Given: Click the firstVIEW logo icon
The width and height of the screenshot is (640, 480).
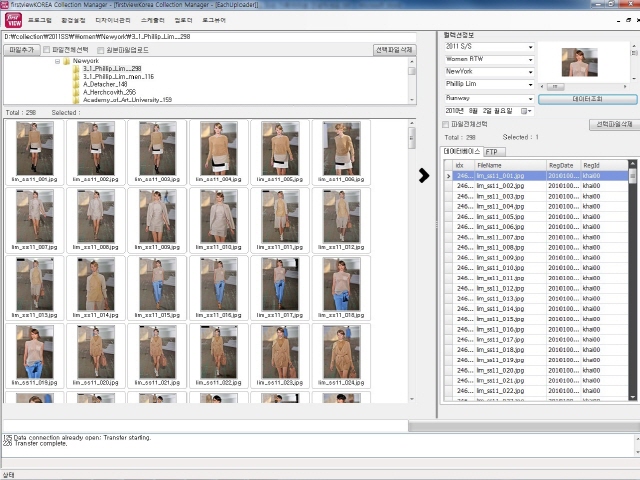Looking at the screenshot, I should click(x=13, y=20).
